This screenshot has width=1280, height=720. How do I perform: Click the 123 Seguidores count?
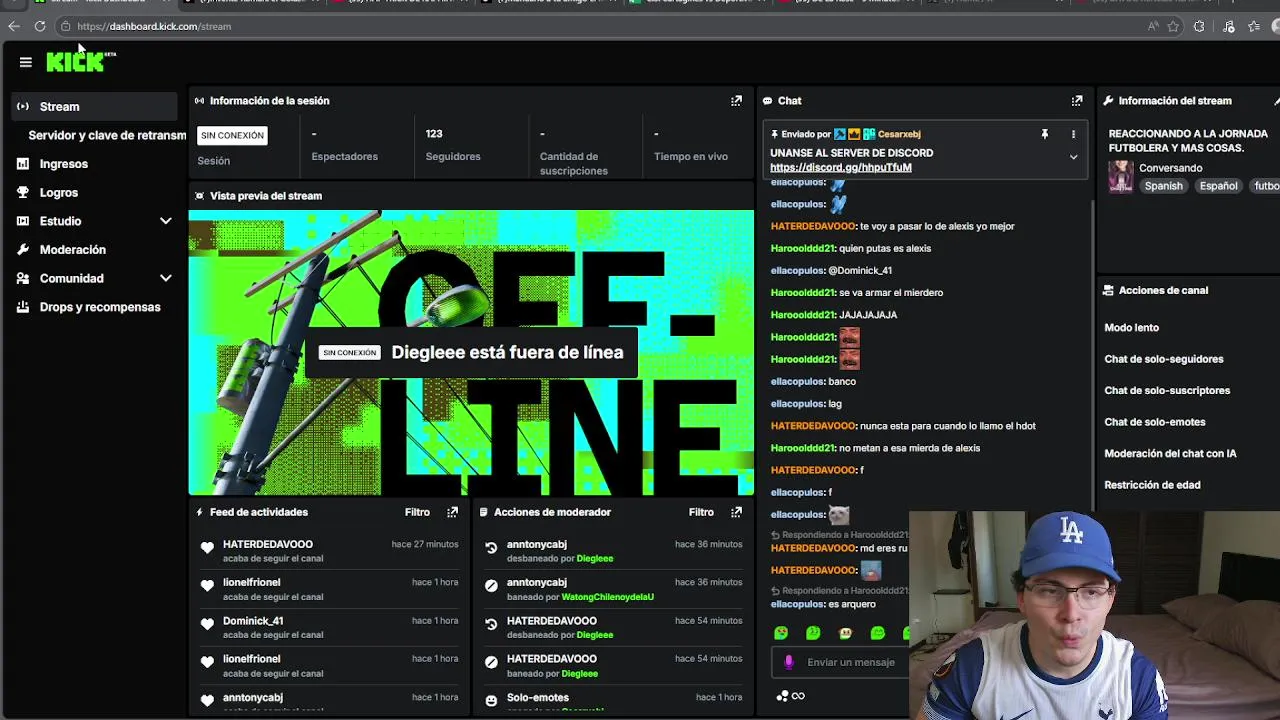[x=434, y=134]
